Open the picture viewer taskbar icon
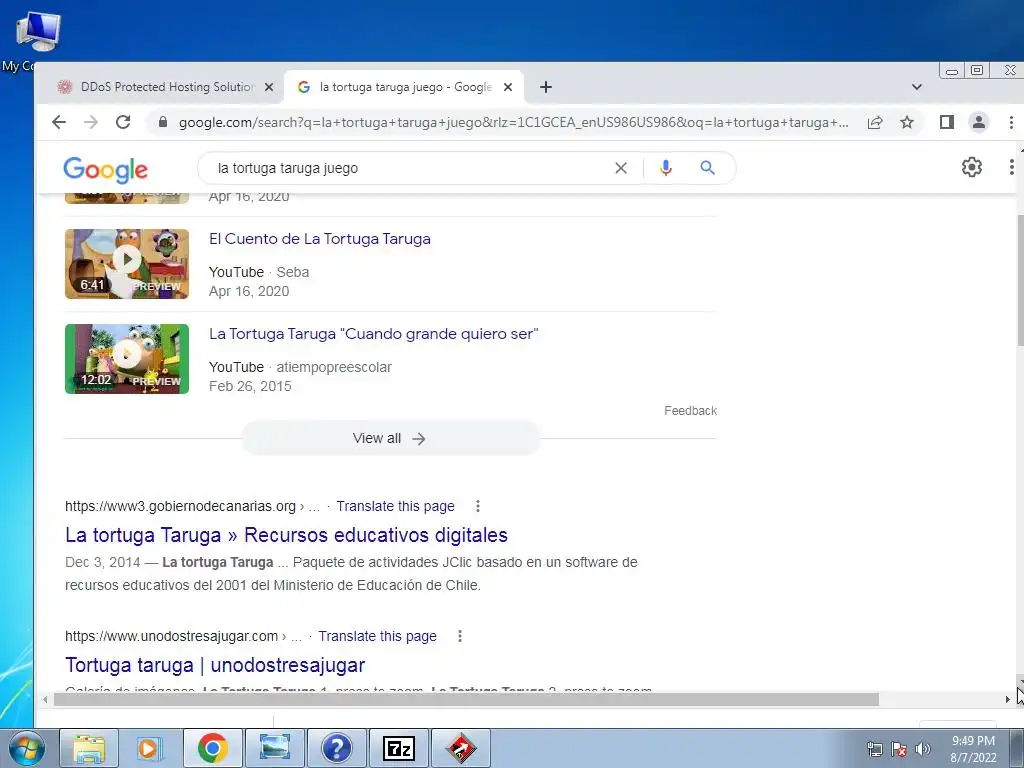 (275, 748)
